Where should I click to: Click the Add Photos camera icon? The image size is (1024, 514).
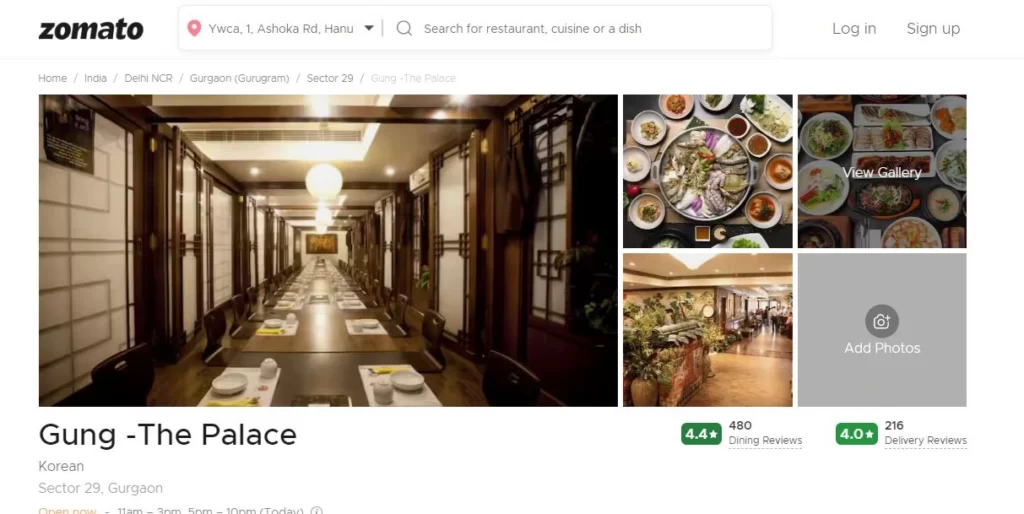882,321
